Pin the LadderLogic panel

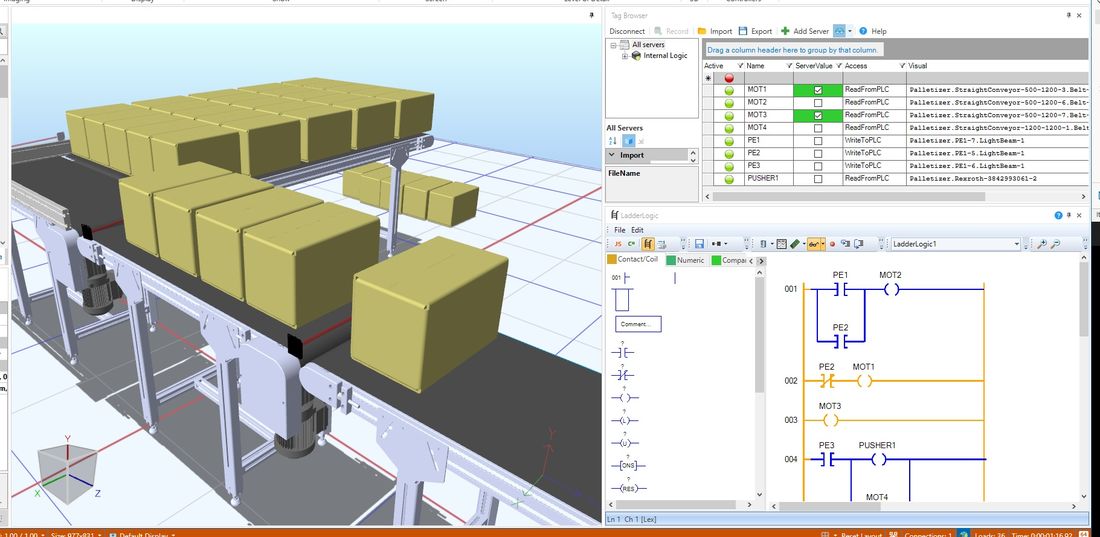(x=1069, y=216)
